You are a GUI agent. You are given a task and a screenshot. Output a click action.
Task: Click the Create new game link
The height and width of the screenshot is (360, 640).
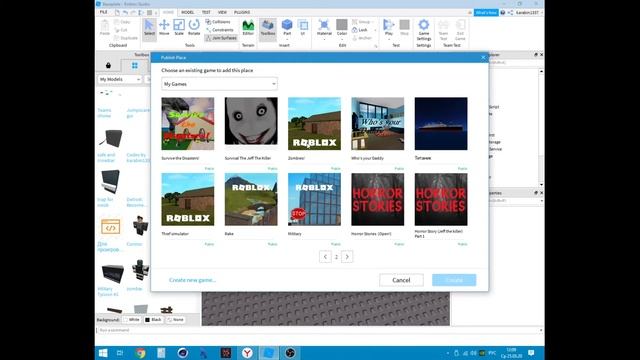point(192,280)
